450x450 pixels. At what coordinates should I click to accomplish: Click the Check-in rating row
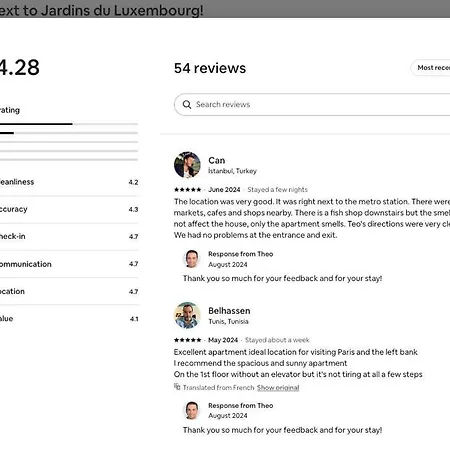click(x=69, y=237)
